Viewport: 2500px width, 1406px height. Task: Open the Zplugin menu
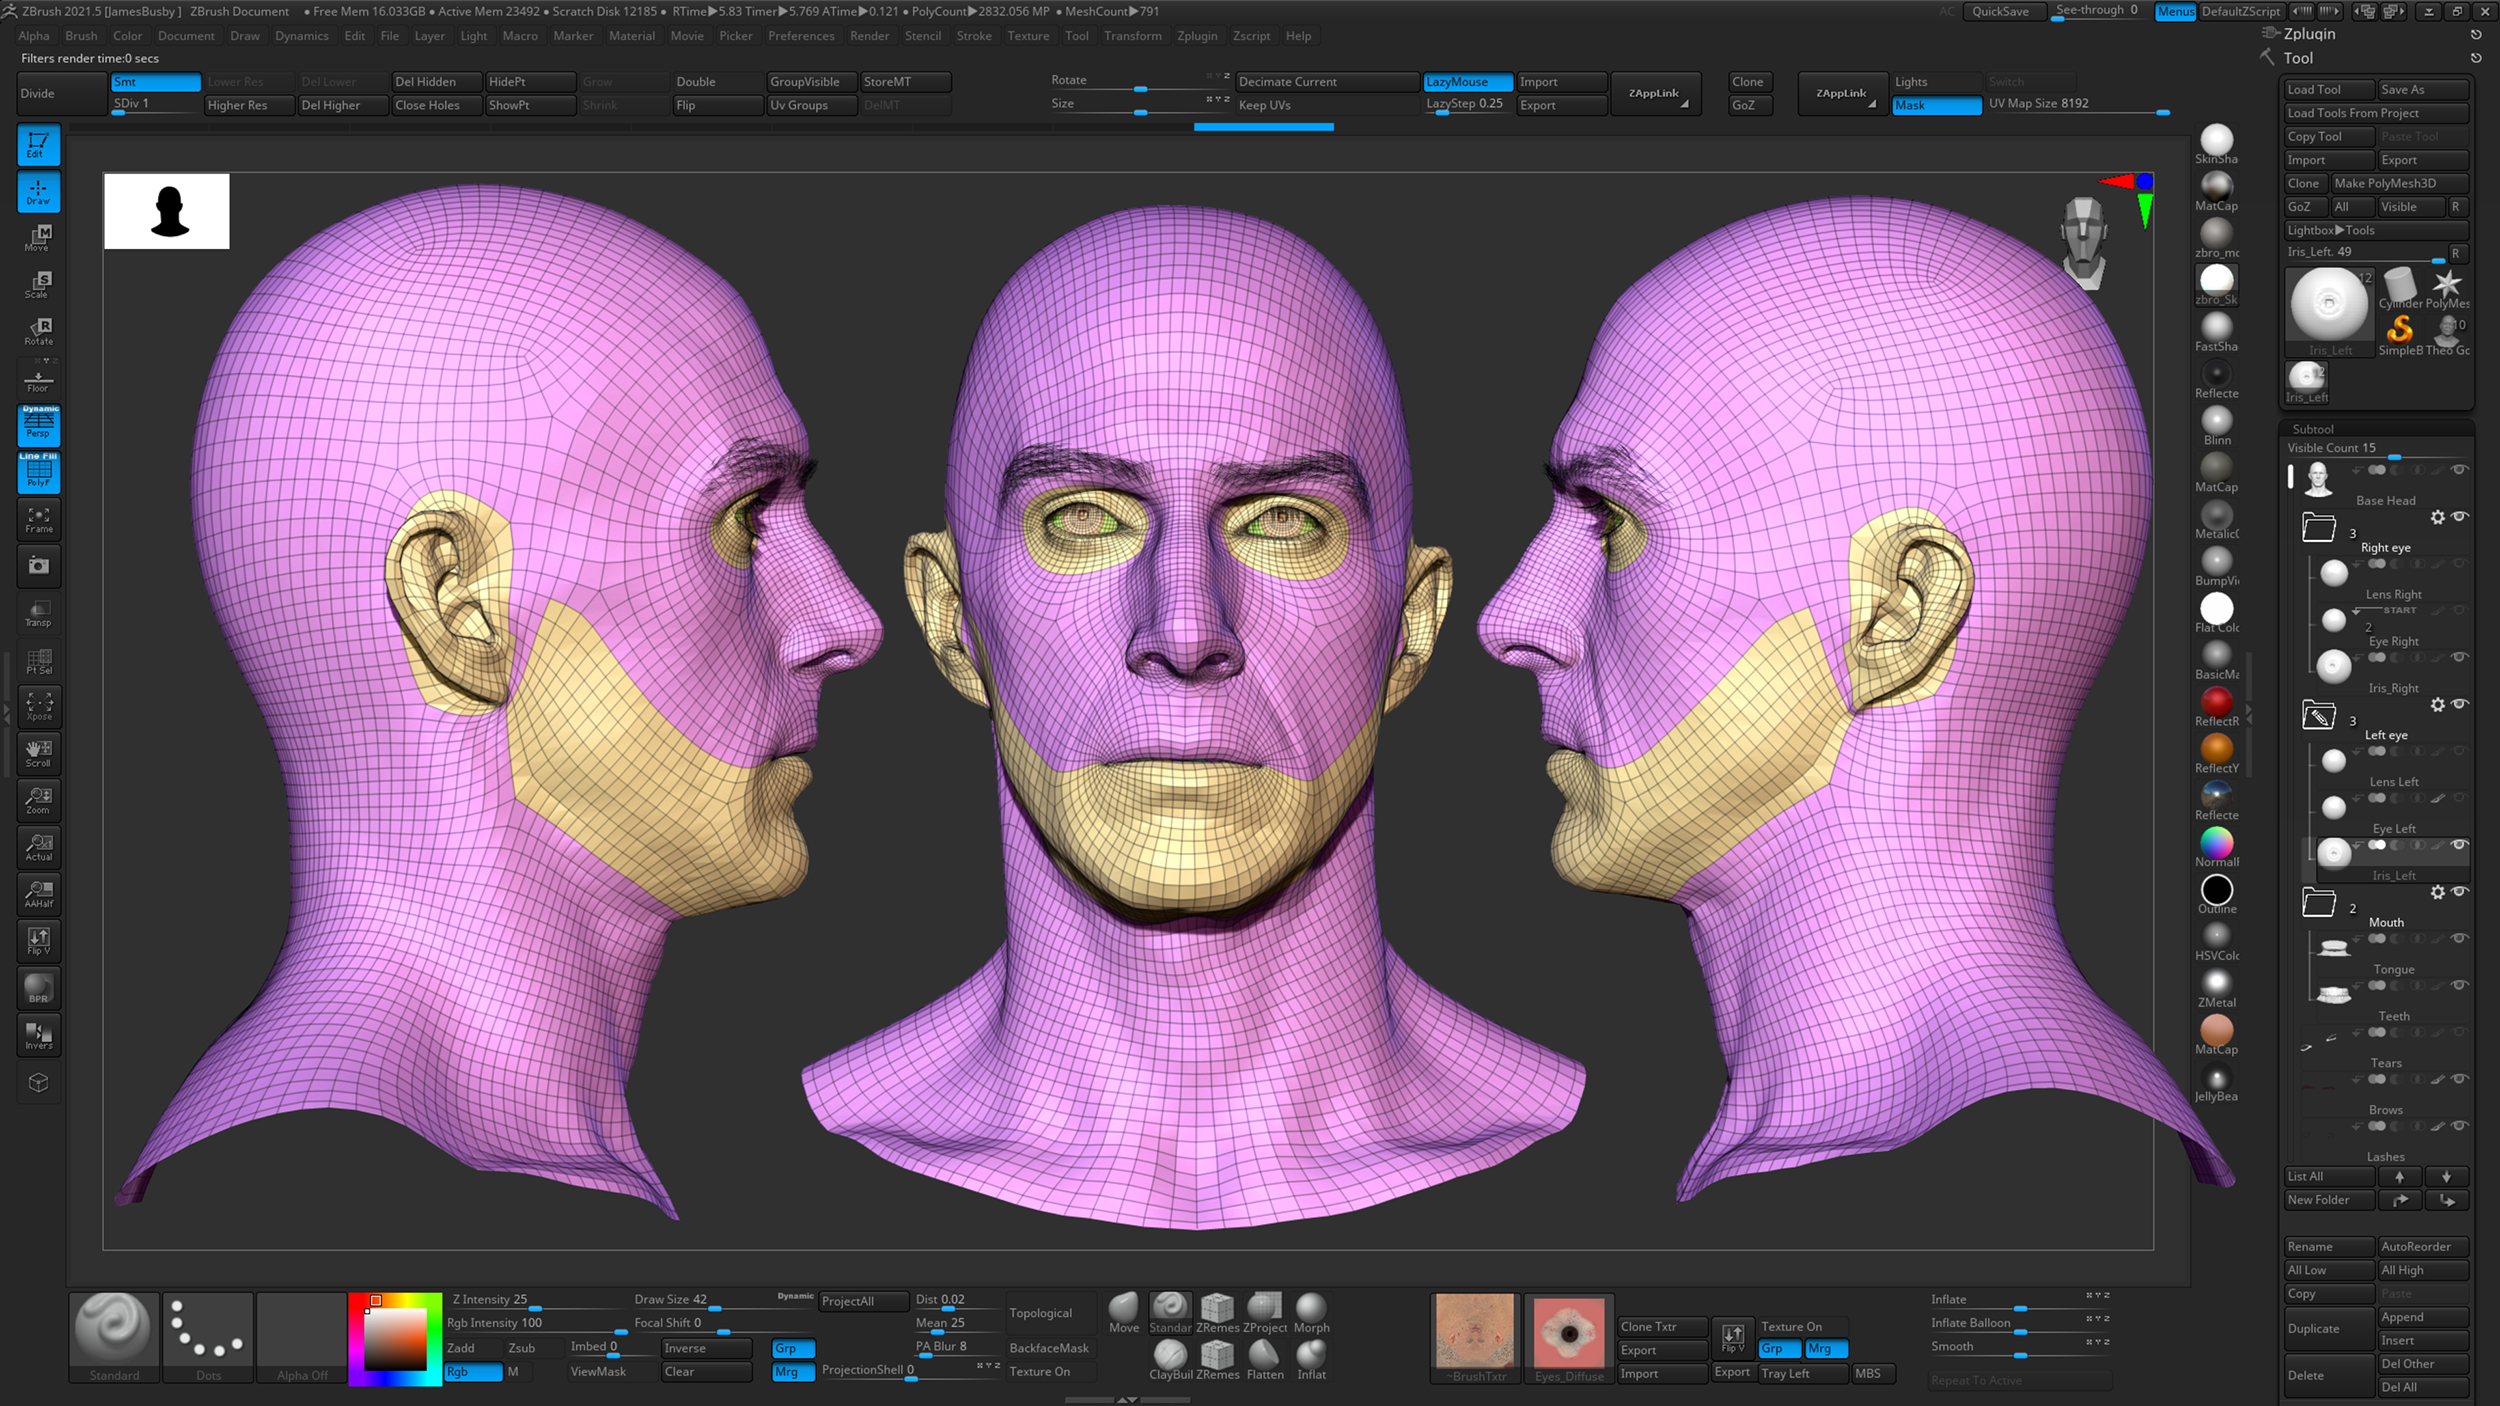pyautogui.click(x=1198, y=36)
